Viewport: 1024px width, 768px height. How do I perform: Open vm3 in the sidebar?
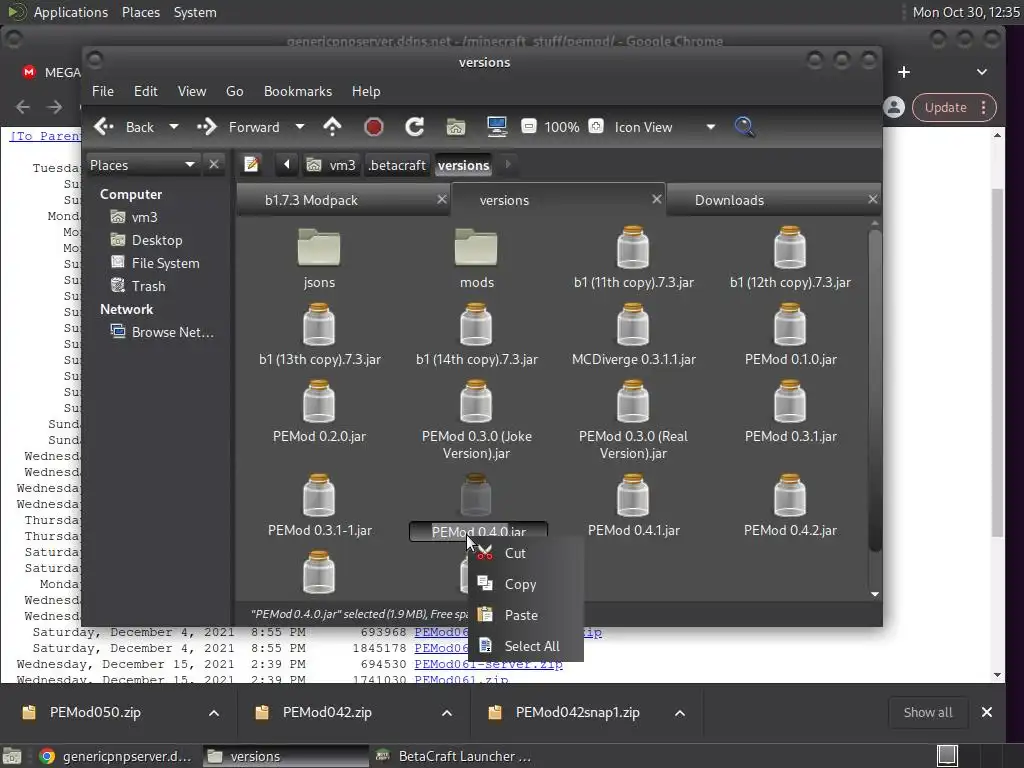coord(144,217)
